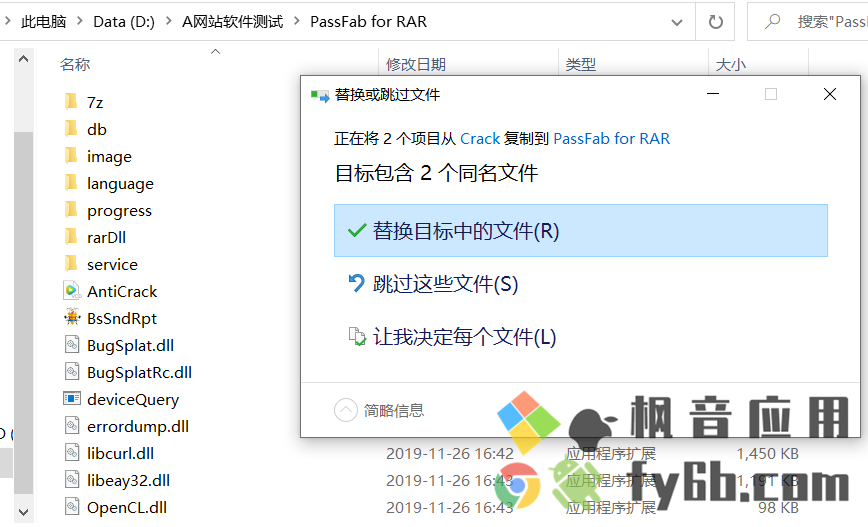
Task: Select the image folder icon
Action: [71, 156]
